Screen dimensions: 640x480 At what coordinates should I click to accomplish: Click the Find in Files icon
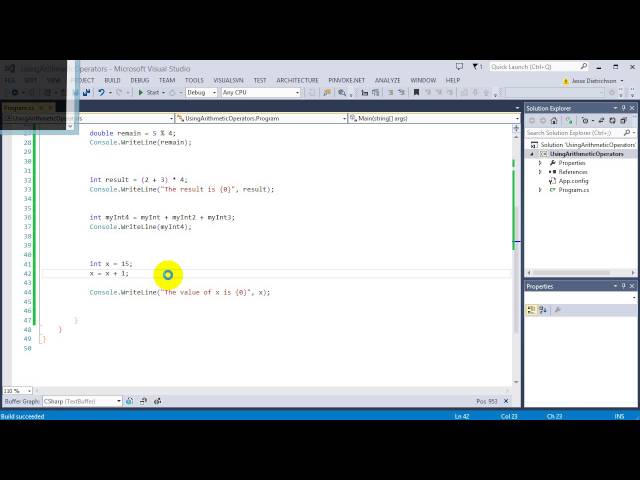pos(327,93)
